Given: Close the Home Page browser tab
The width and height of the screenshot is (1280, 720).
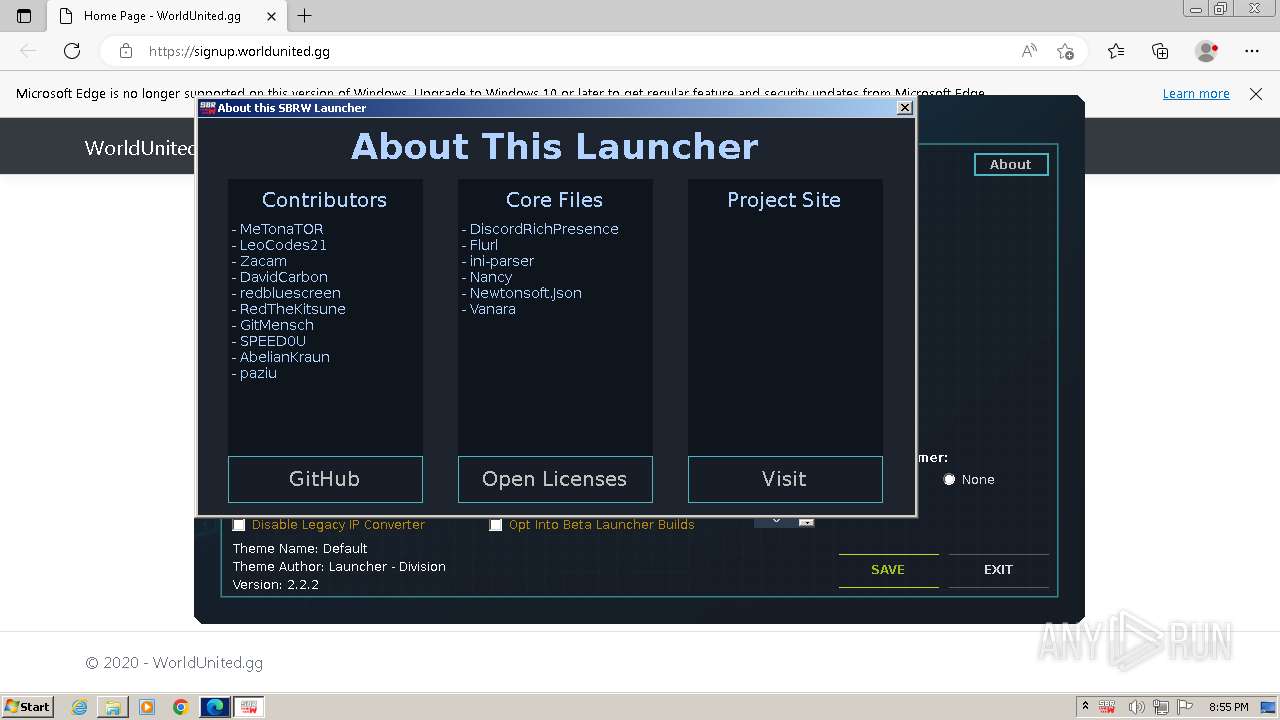Looking at the screenshot, I should pos(271,16).
